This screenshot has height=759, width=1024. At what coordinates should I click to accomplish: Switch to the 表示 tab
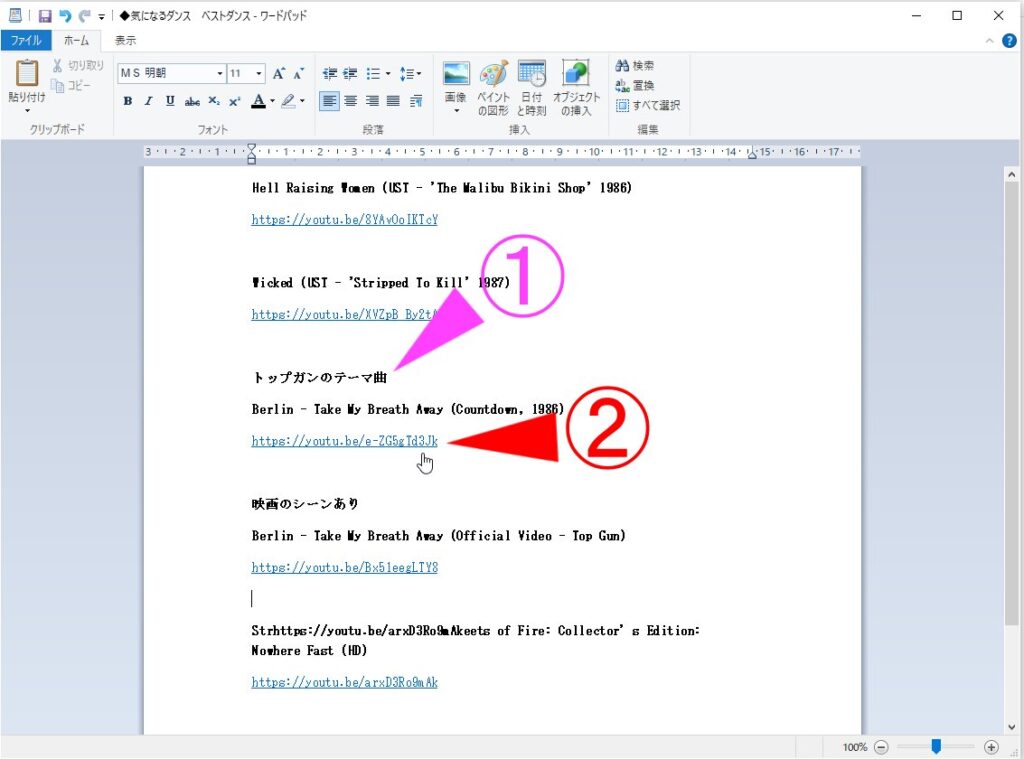125,40
